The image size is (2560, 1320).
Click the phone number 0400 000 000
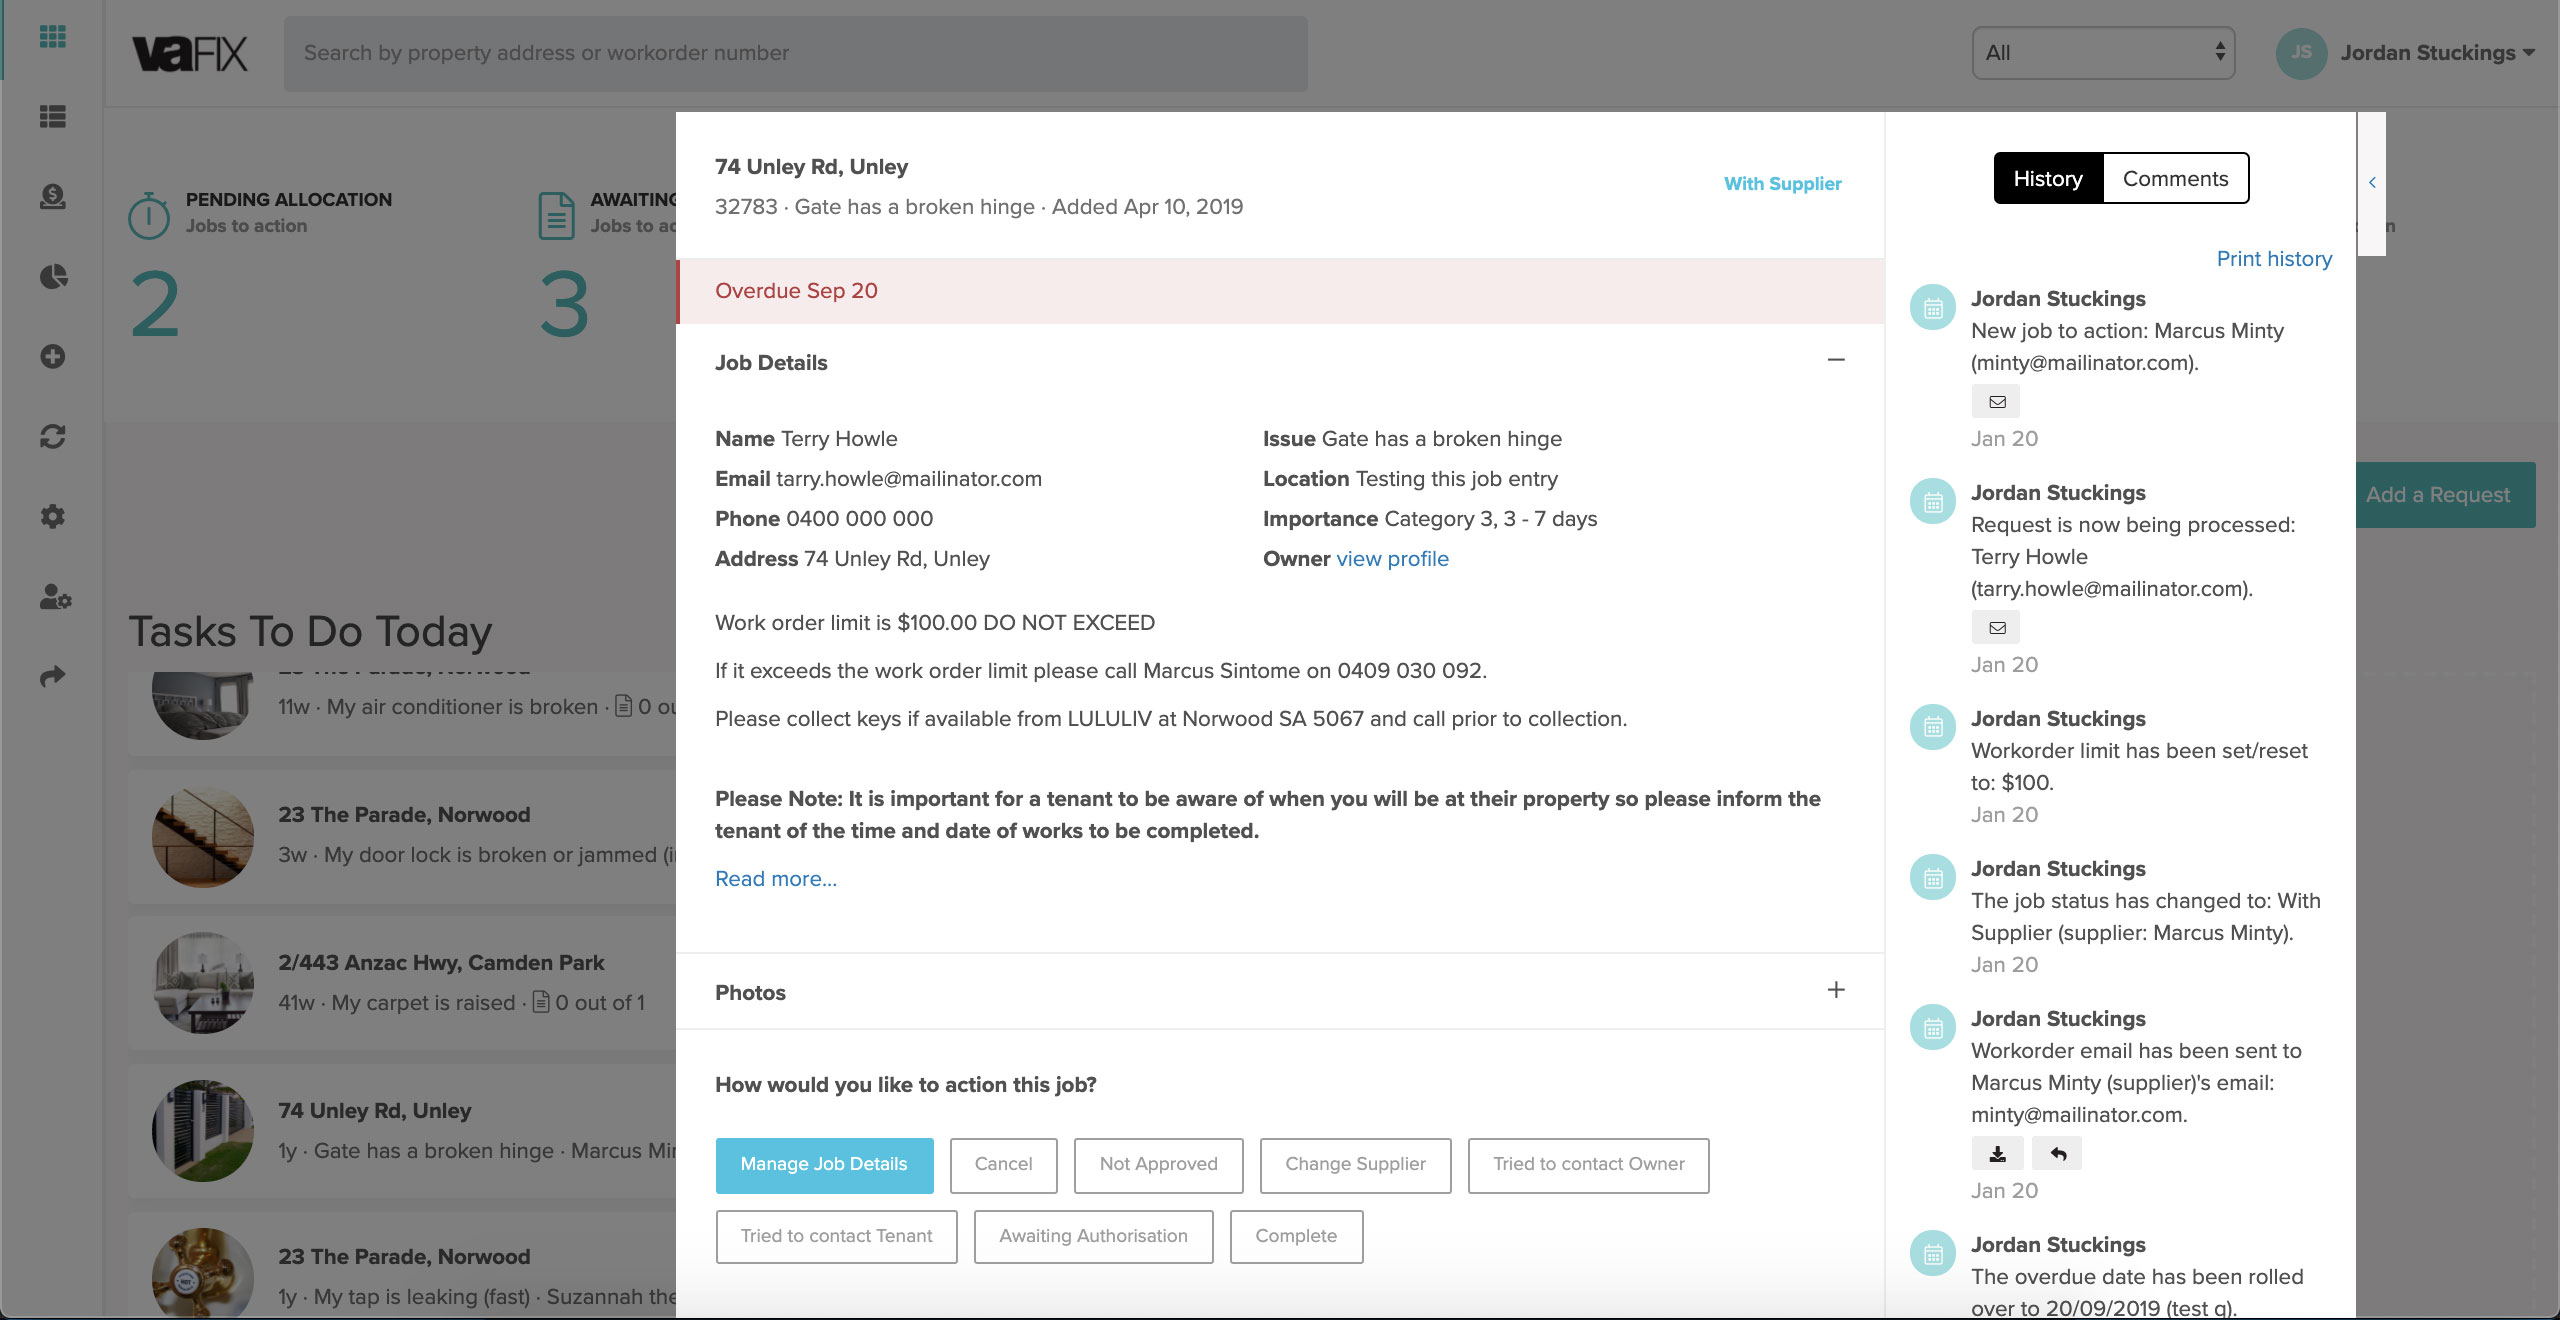click(x=859, y=519)
